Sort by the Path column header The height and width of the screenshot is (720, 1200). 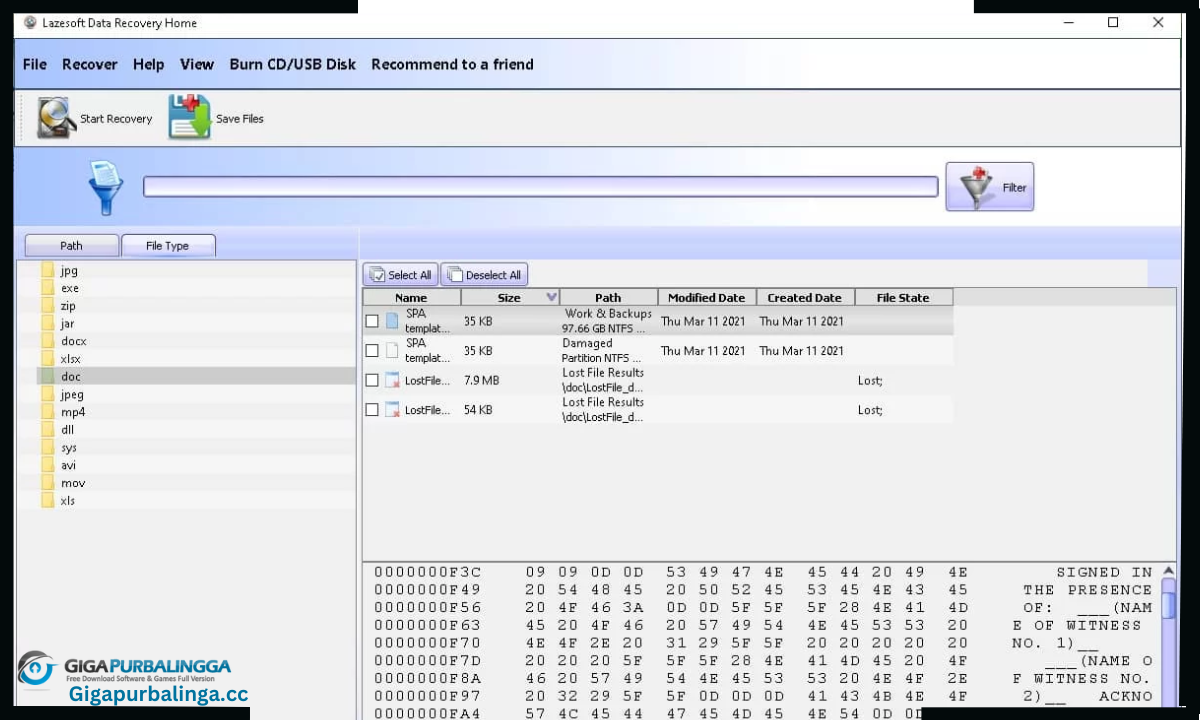pos(608,298)
